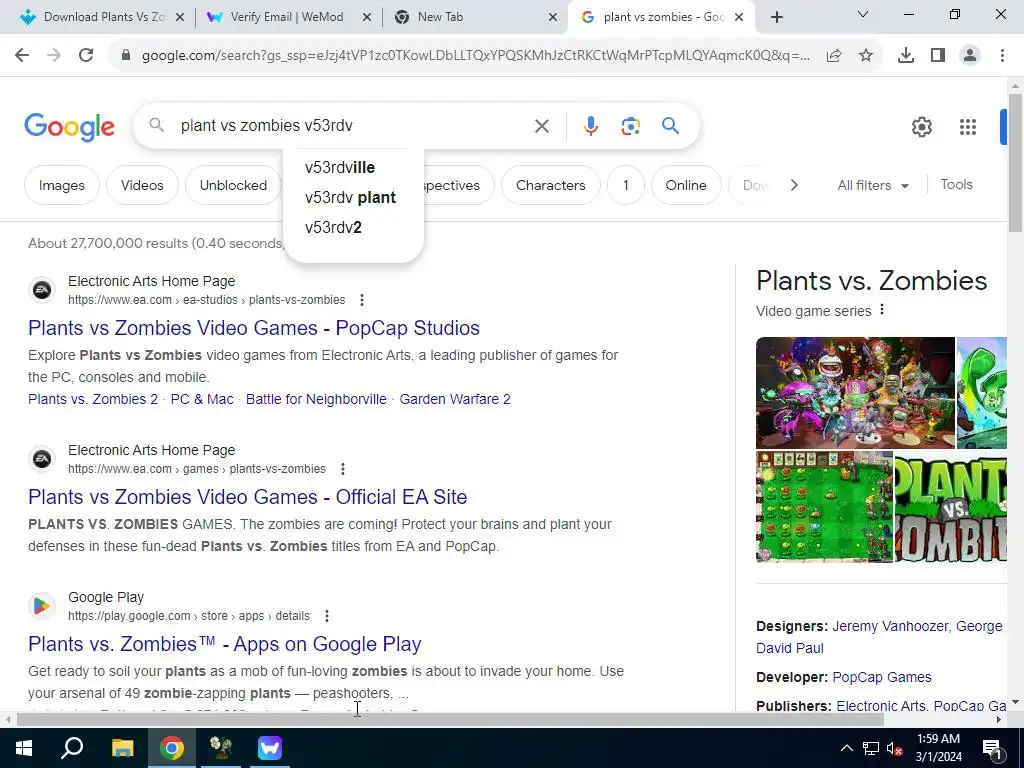Open the Plants vs Zombies taskbar app
1024x768 pixels.
221,748
